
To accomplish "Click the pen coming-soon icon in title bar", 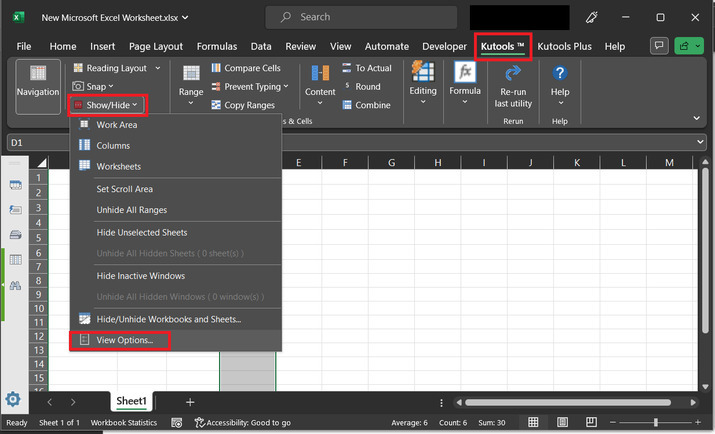I will [591, 17].
